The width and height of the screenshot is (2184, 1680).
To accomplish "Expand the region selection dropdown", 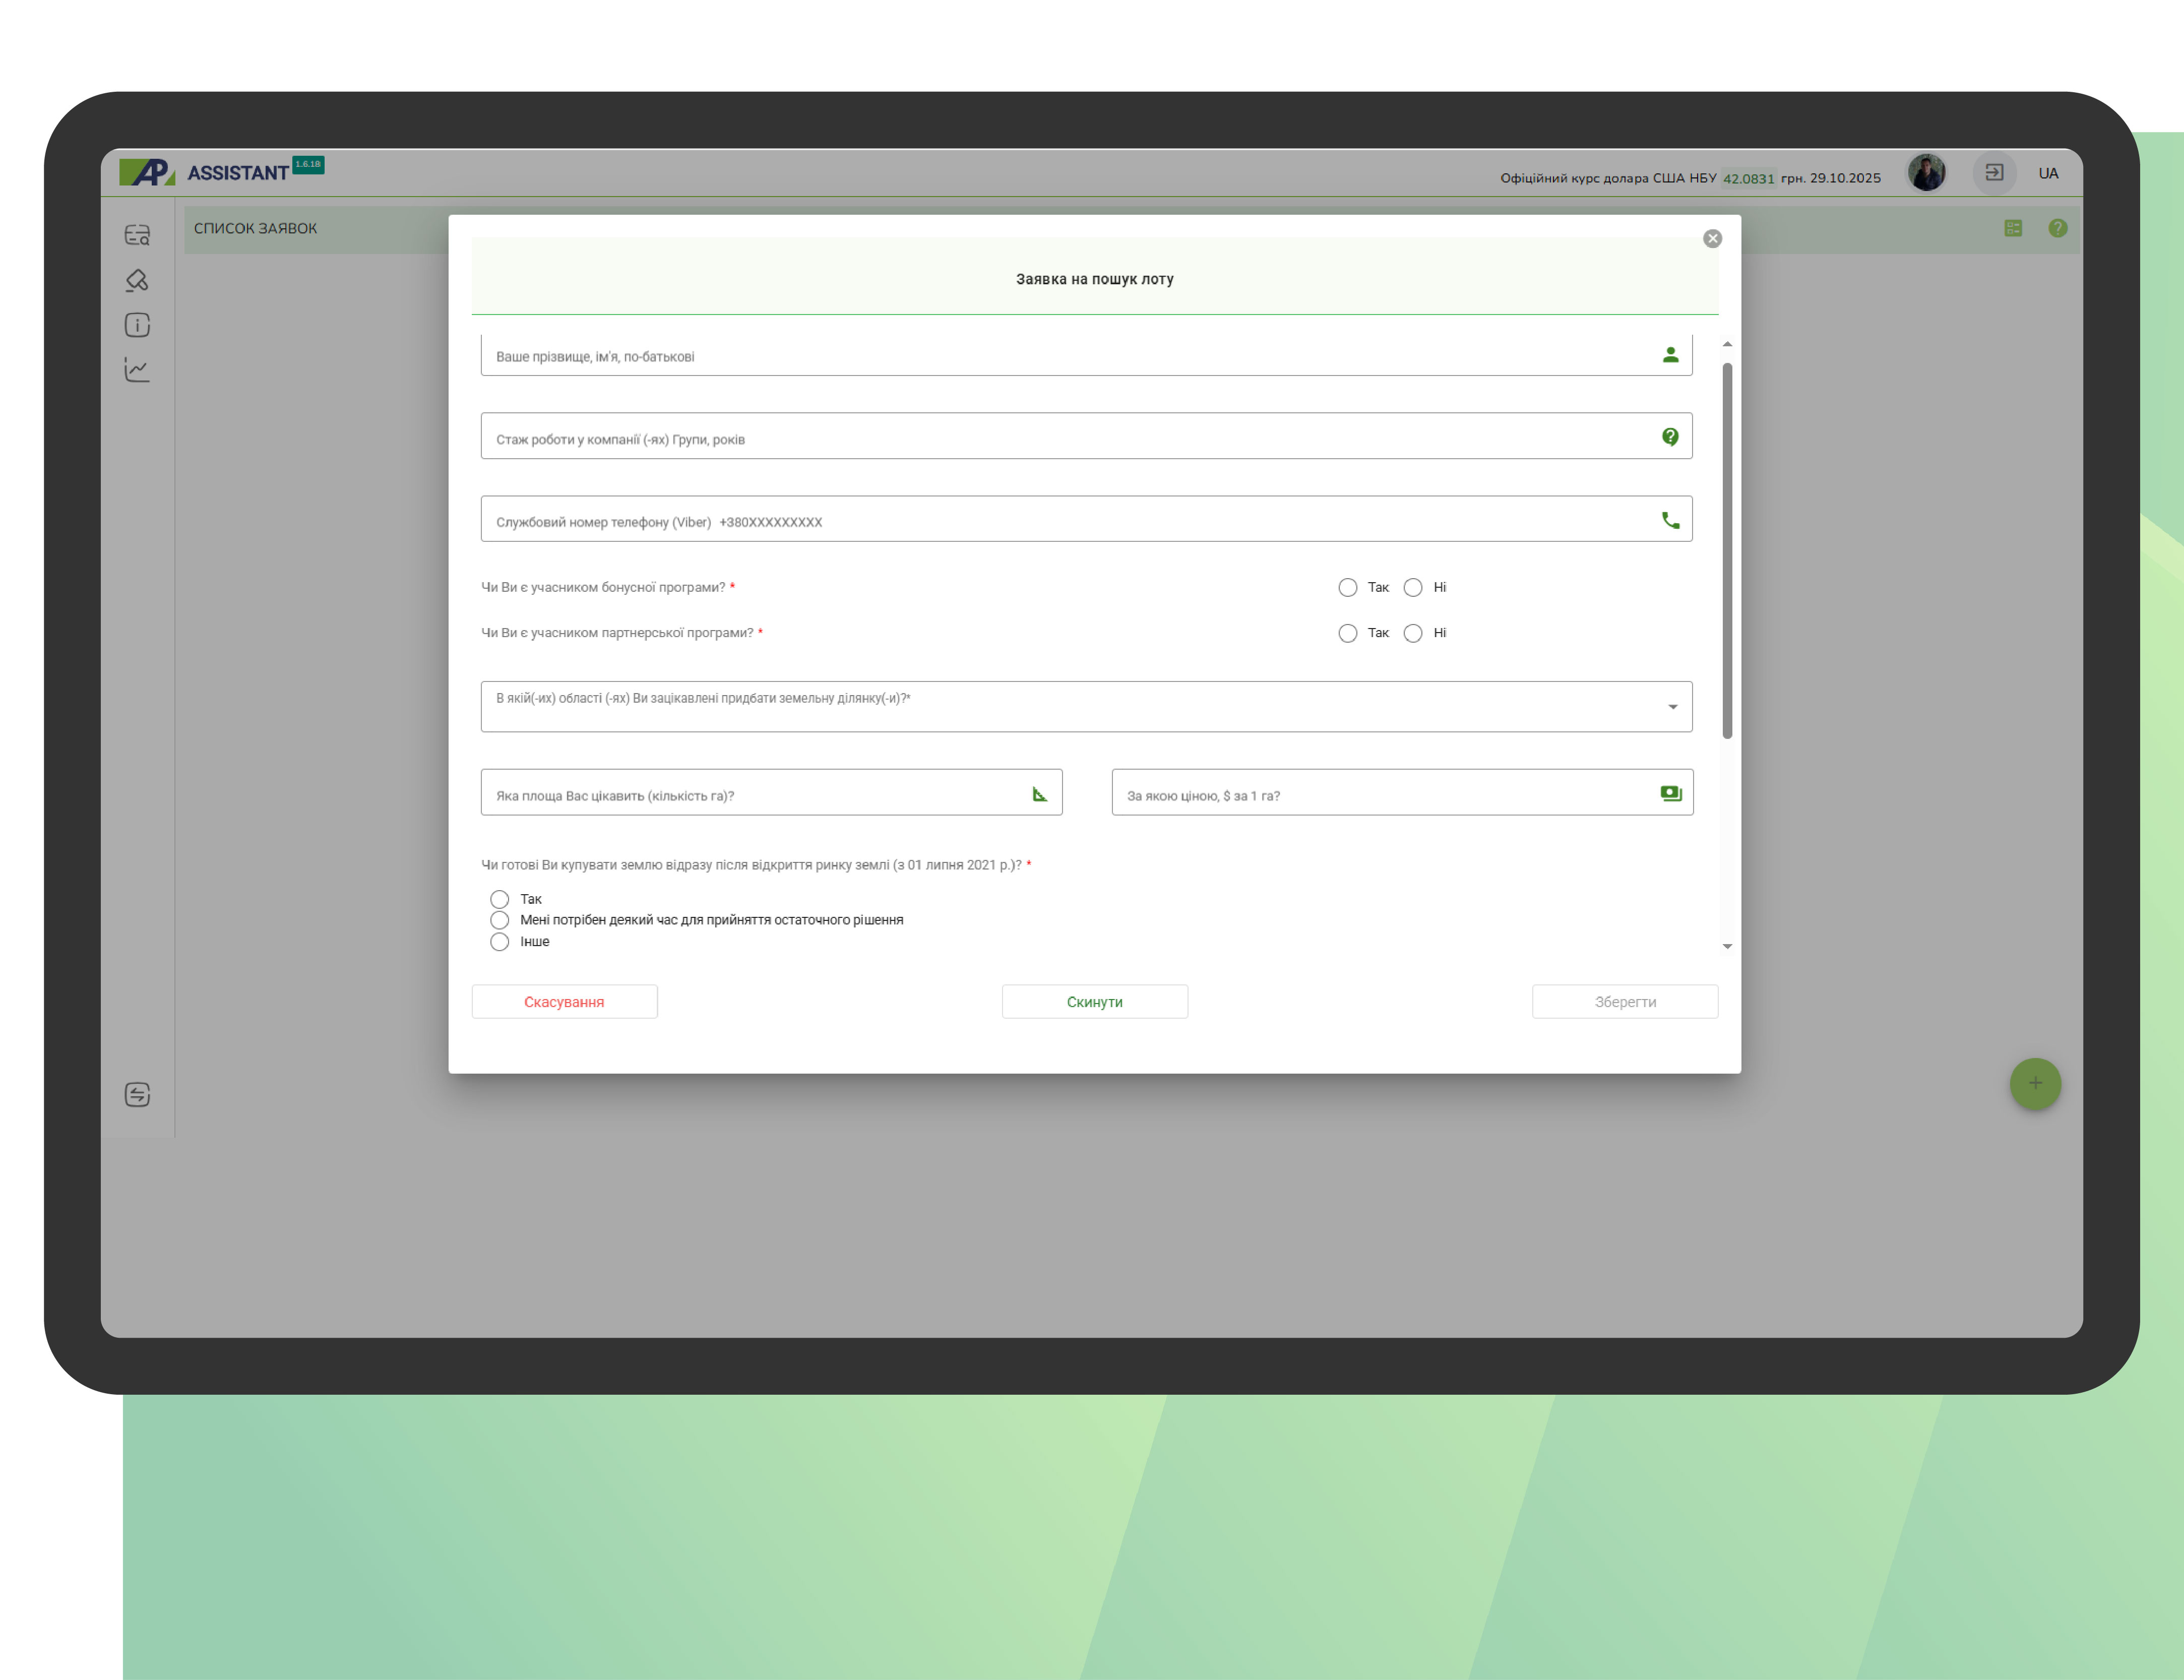I will 1672,707.
